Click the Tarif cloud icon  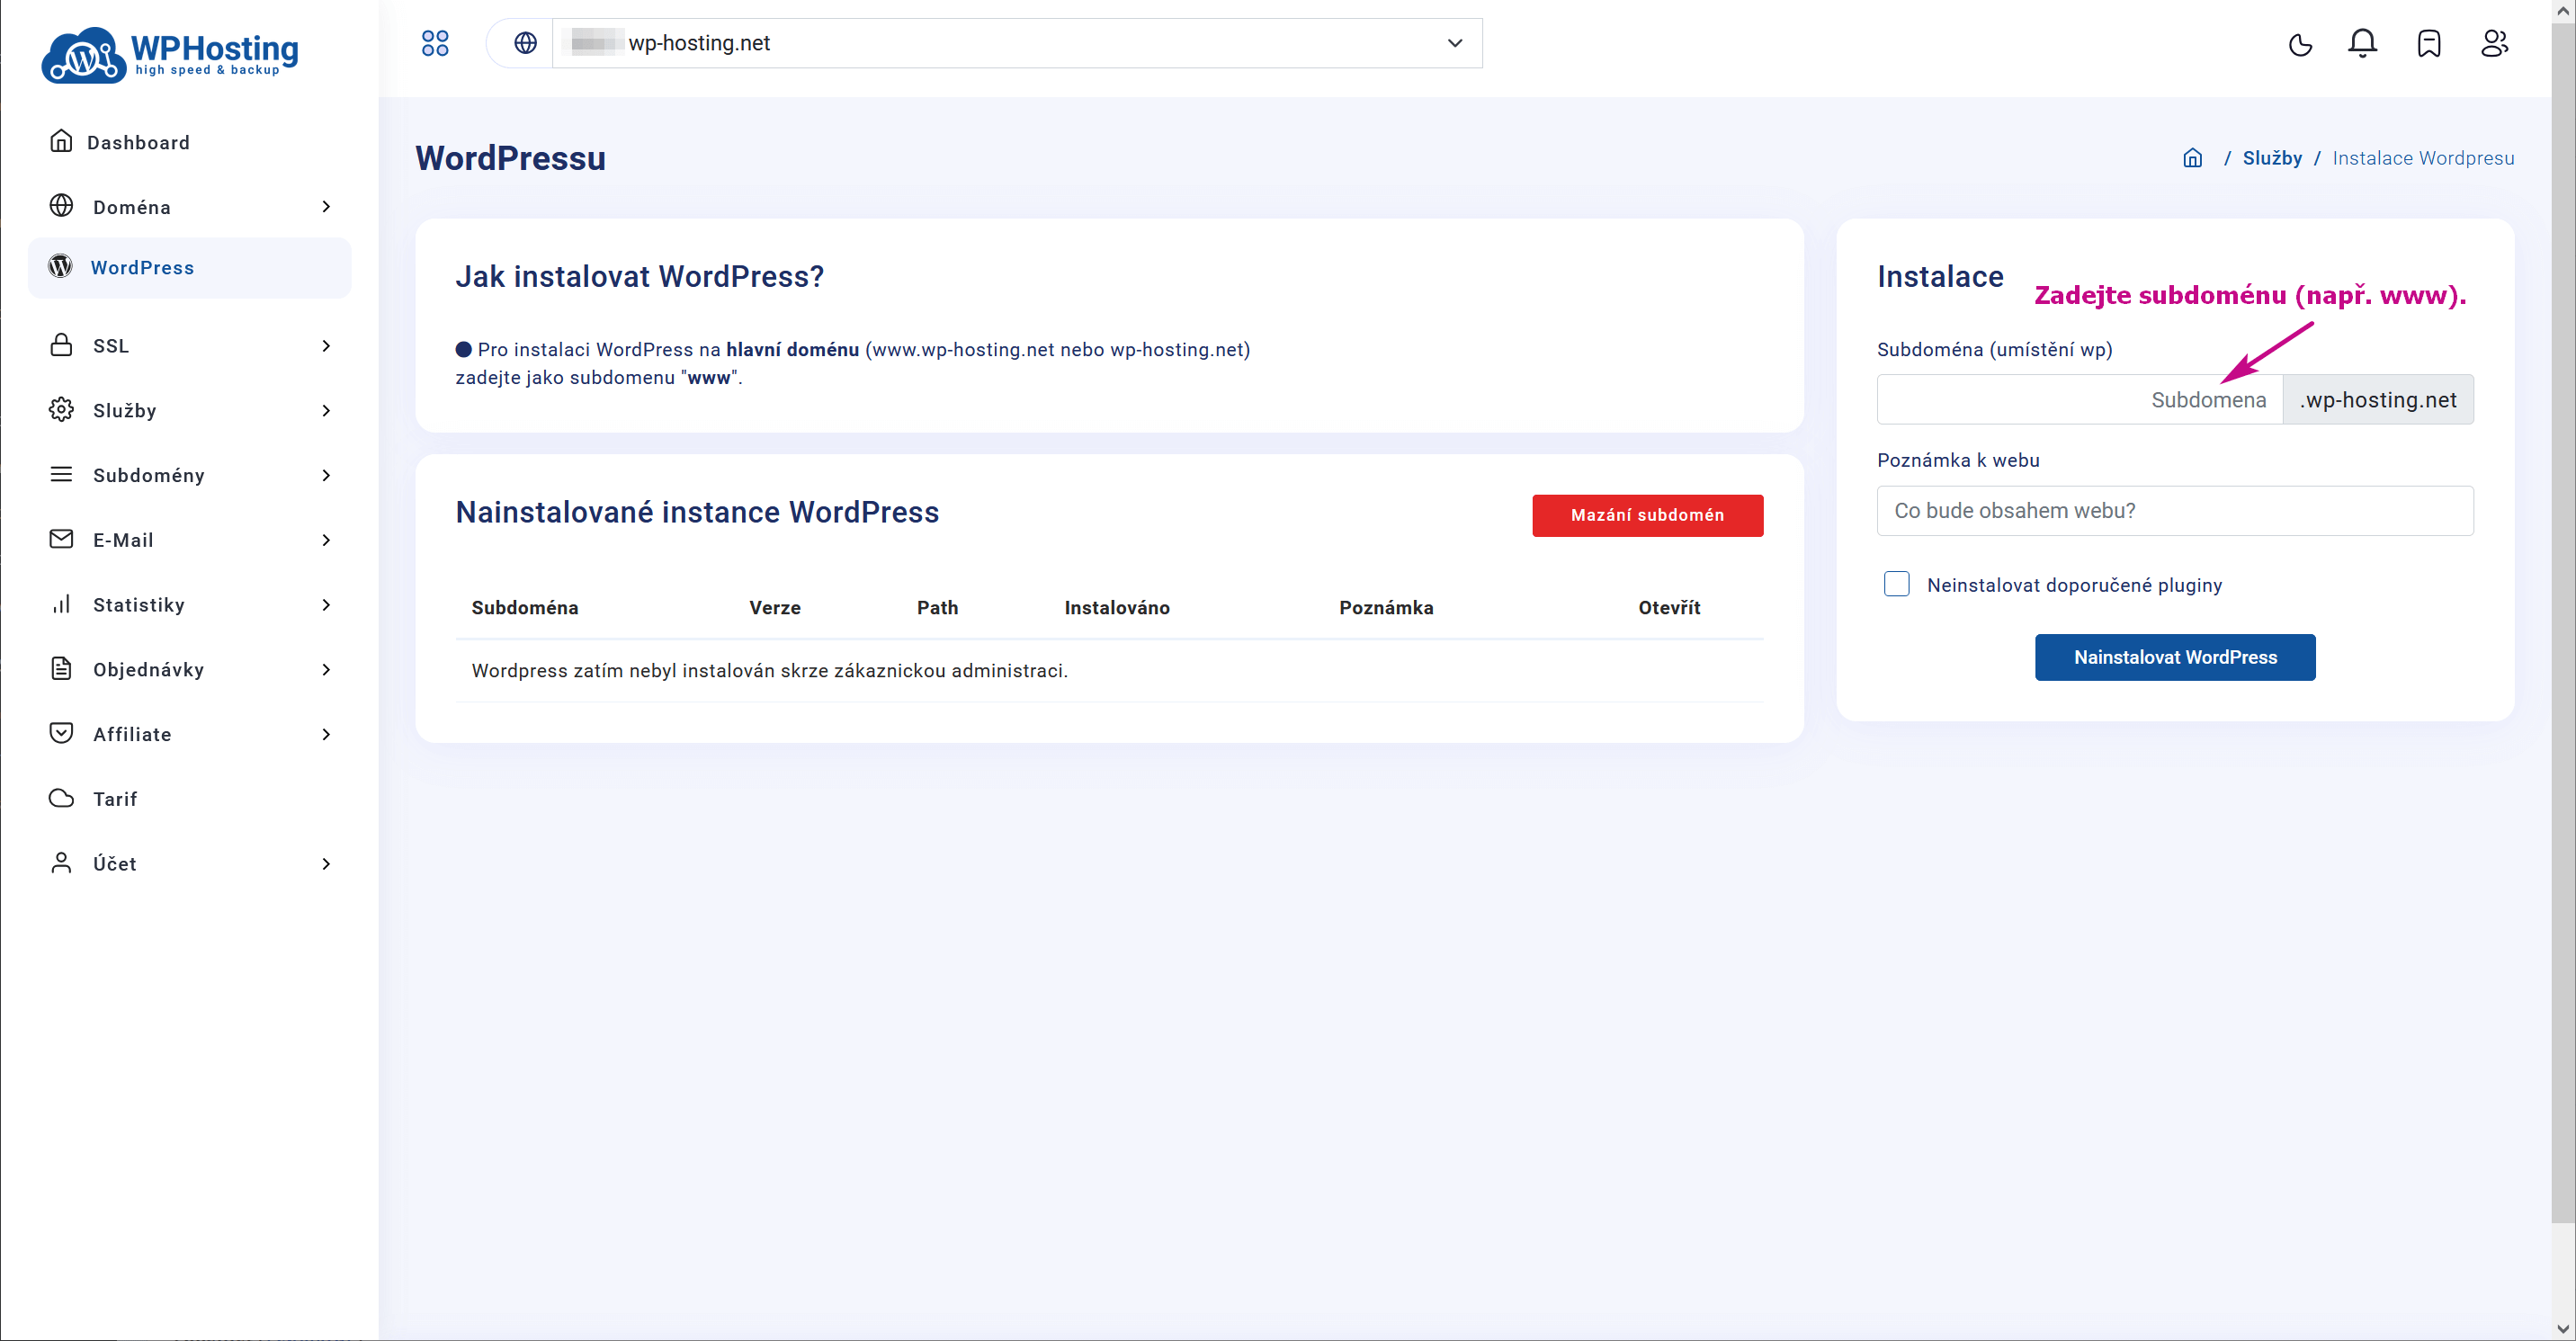[x=61, y=798]
